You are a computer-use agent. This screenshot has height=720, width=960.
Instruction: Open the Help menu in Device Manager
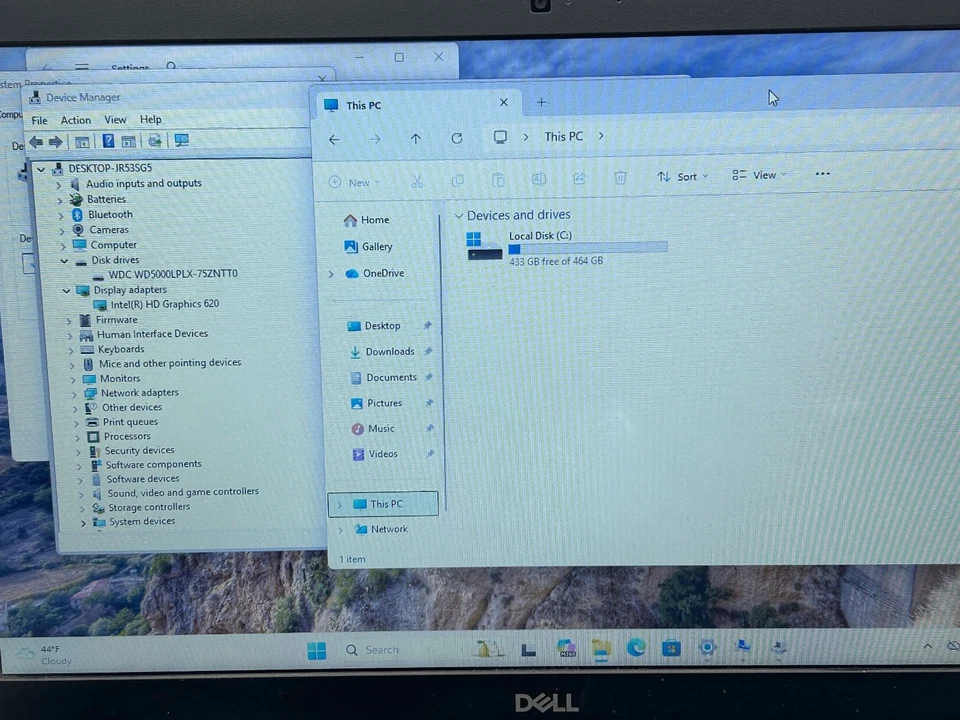pos(151,119)
